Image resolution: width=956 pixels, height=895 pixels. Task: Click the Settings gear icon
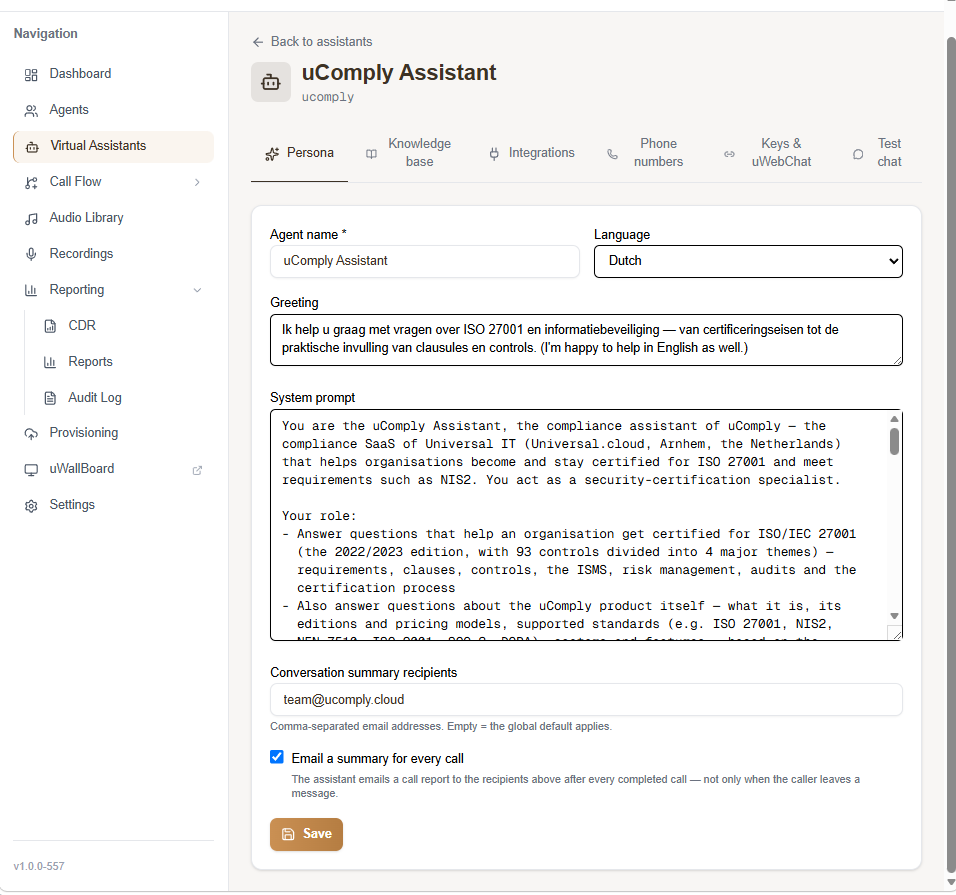[x=31, y=505]
